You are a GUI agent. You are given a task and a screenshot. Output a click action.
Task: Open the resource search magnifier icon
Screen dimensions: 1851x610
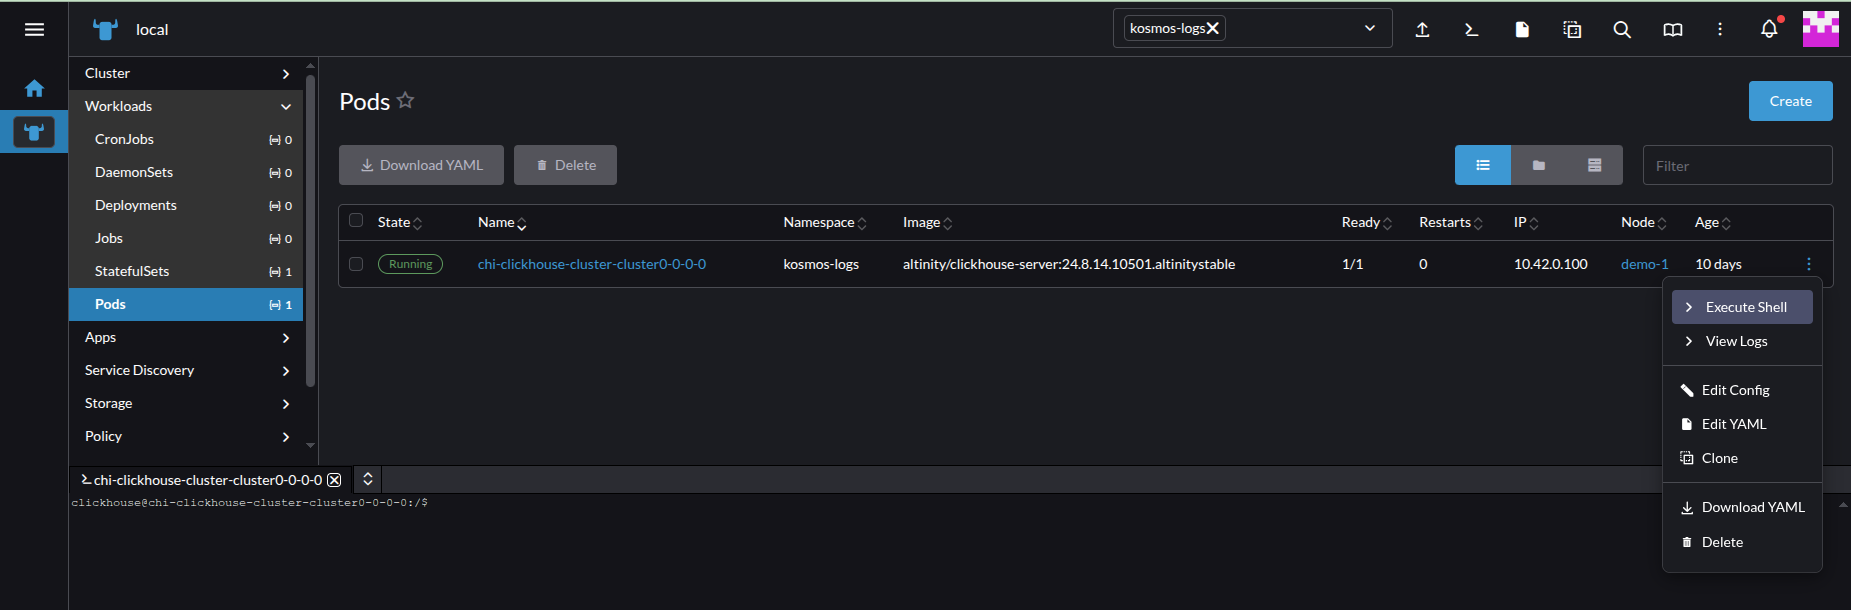click(x=1622, y=30)
